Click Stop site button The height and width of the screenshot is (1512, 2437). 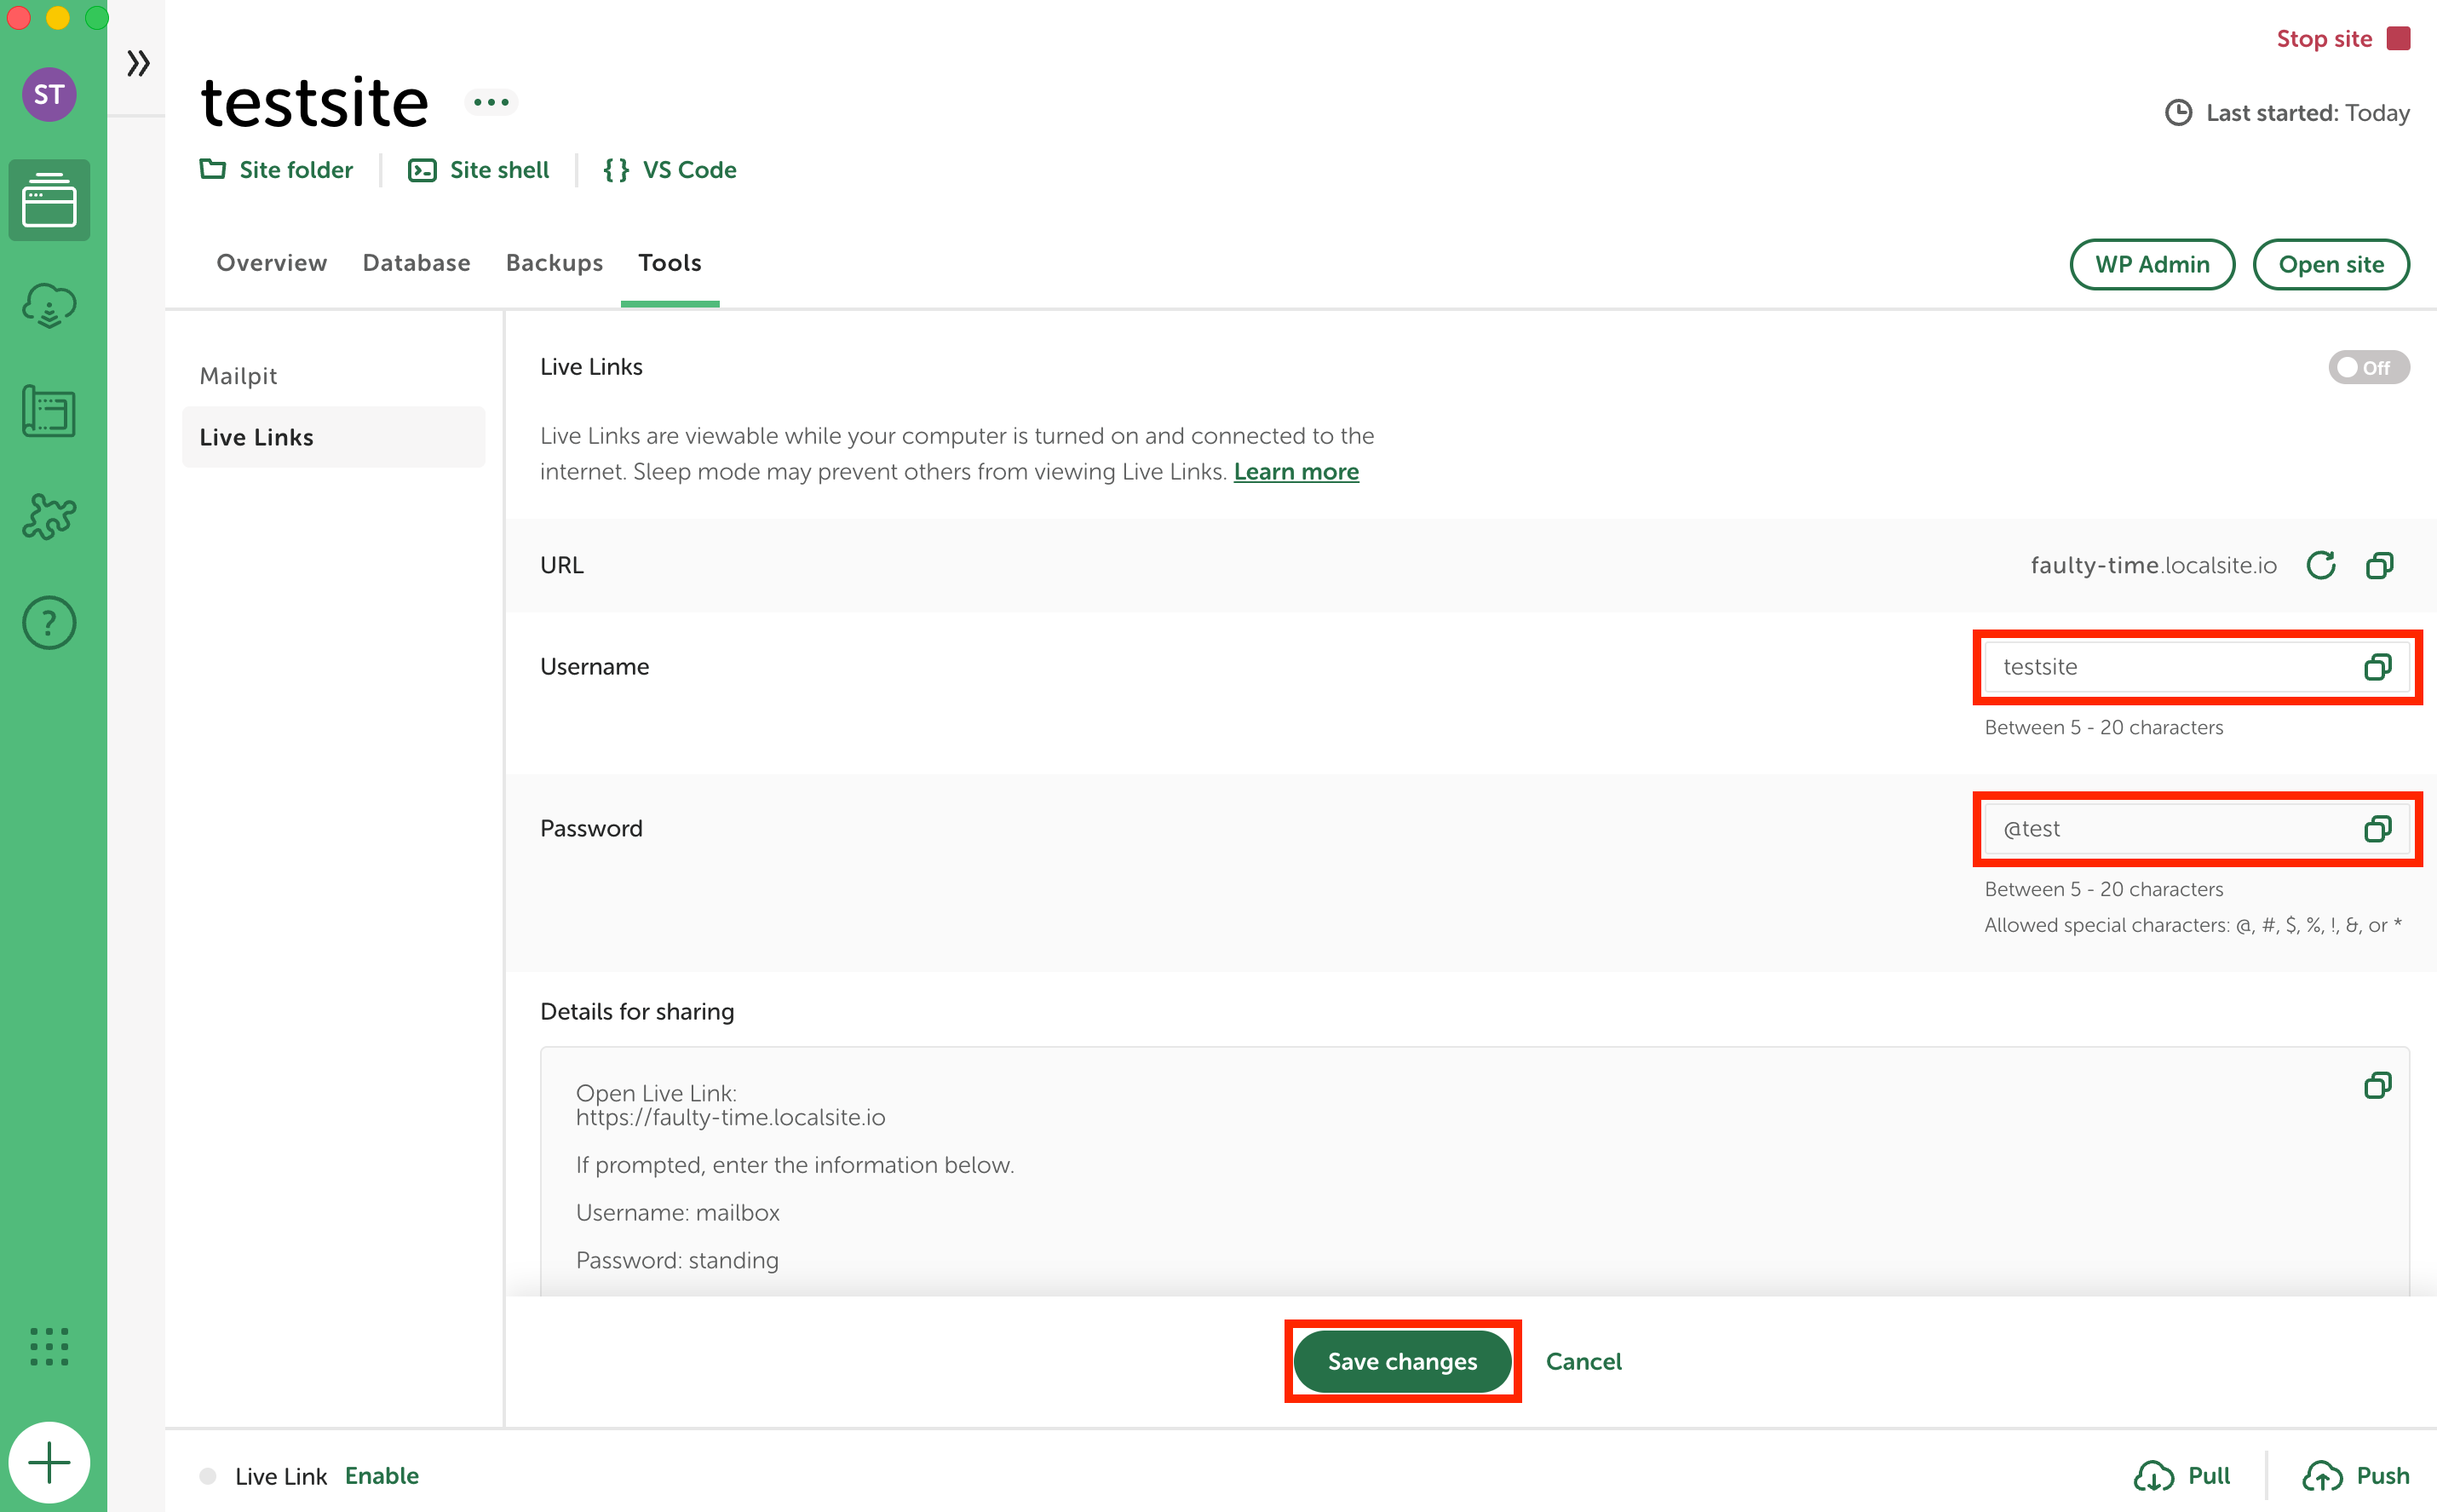(x=2343, y=39)
